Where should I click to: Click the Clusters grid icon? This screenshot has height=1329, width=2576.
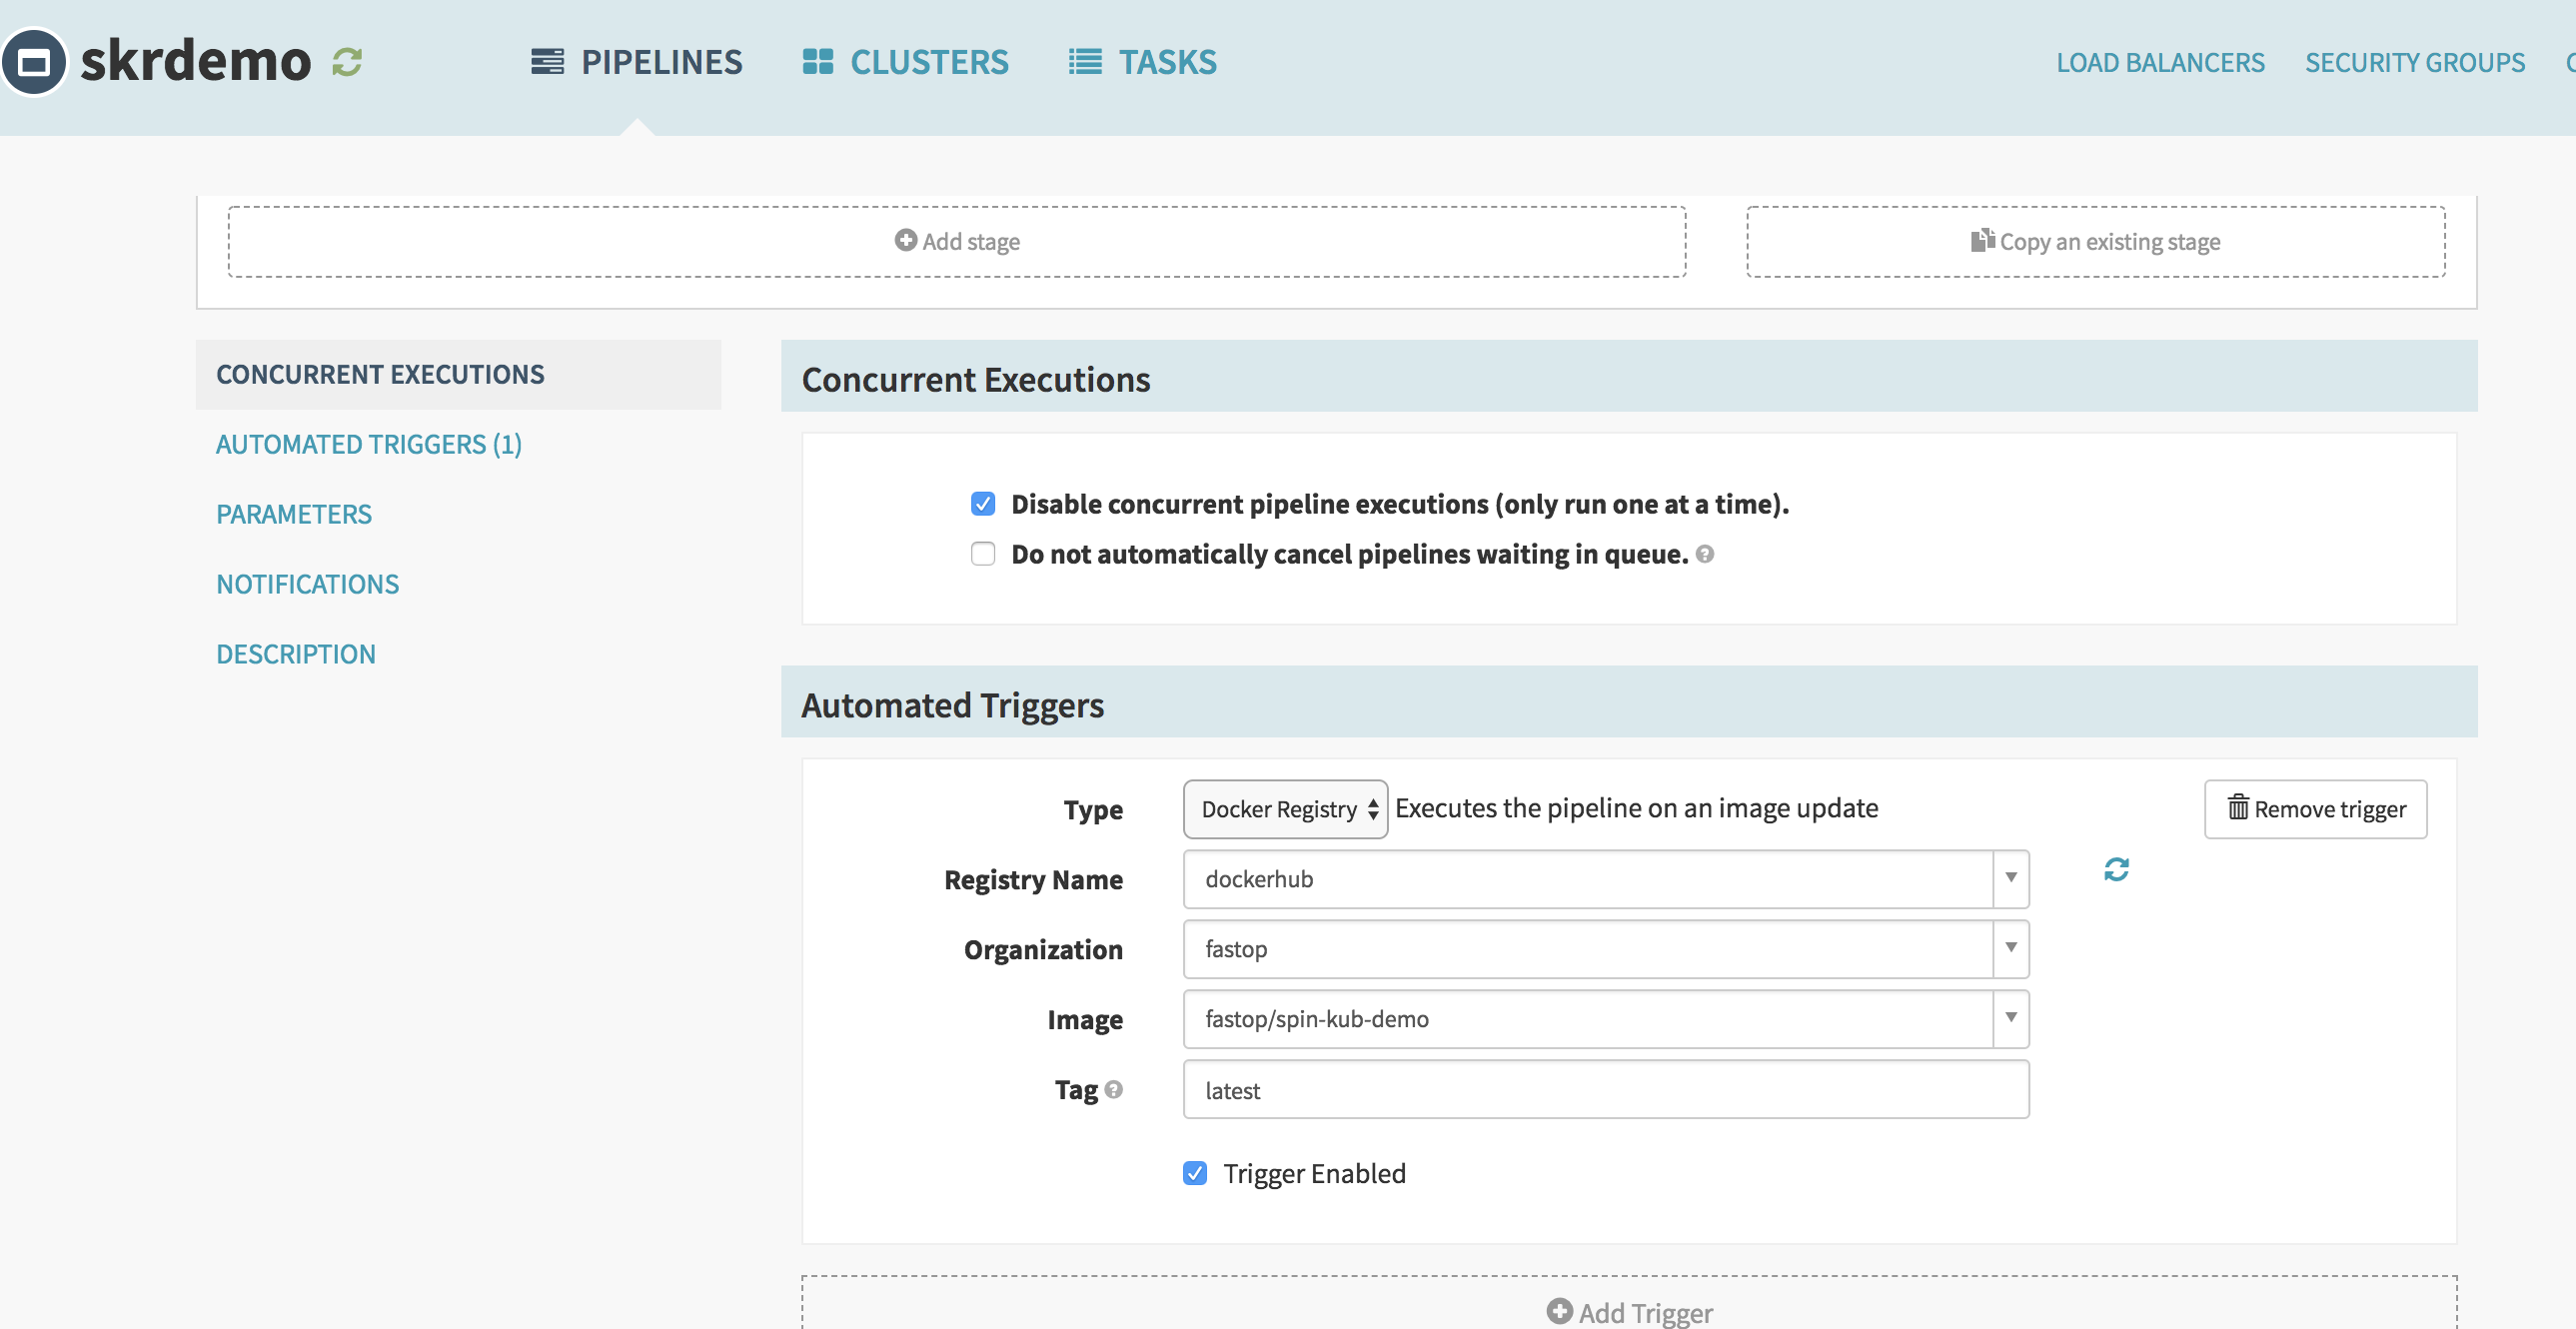[817, 62]
